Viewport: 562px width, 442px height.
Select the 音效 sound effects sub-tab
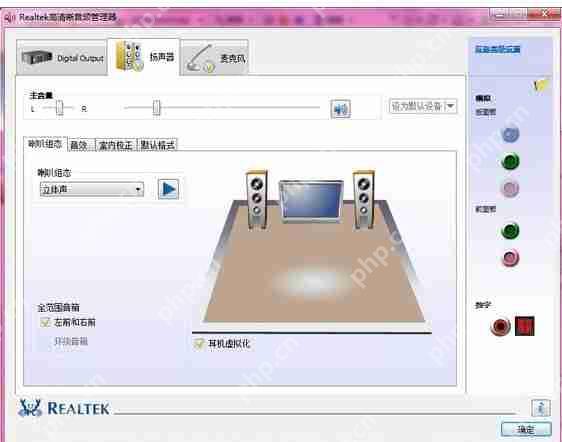81,145
